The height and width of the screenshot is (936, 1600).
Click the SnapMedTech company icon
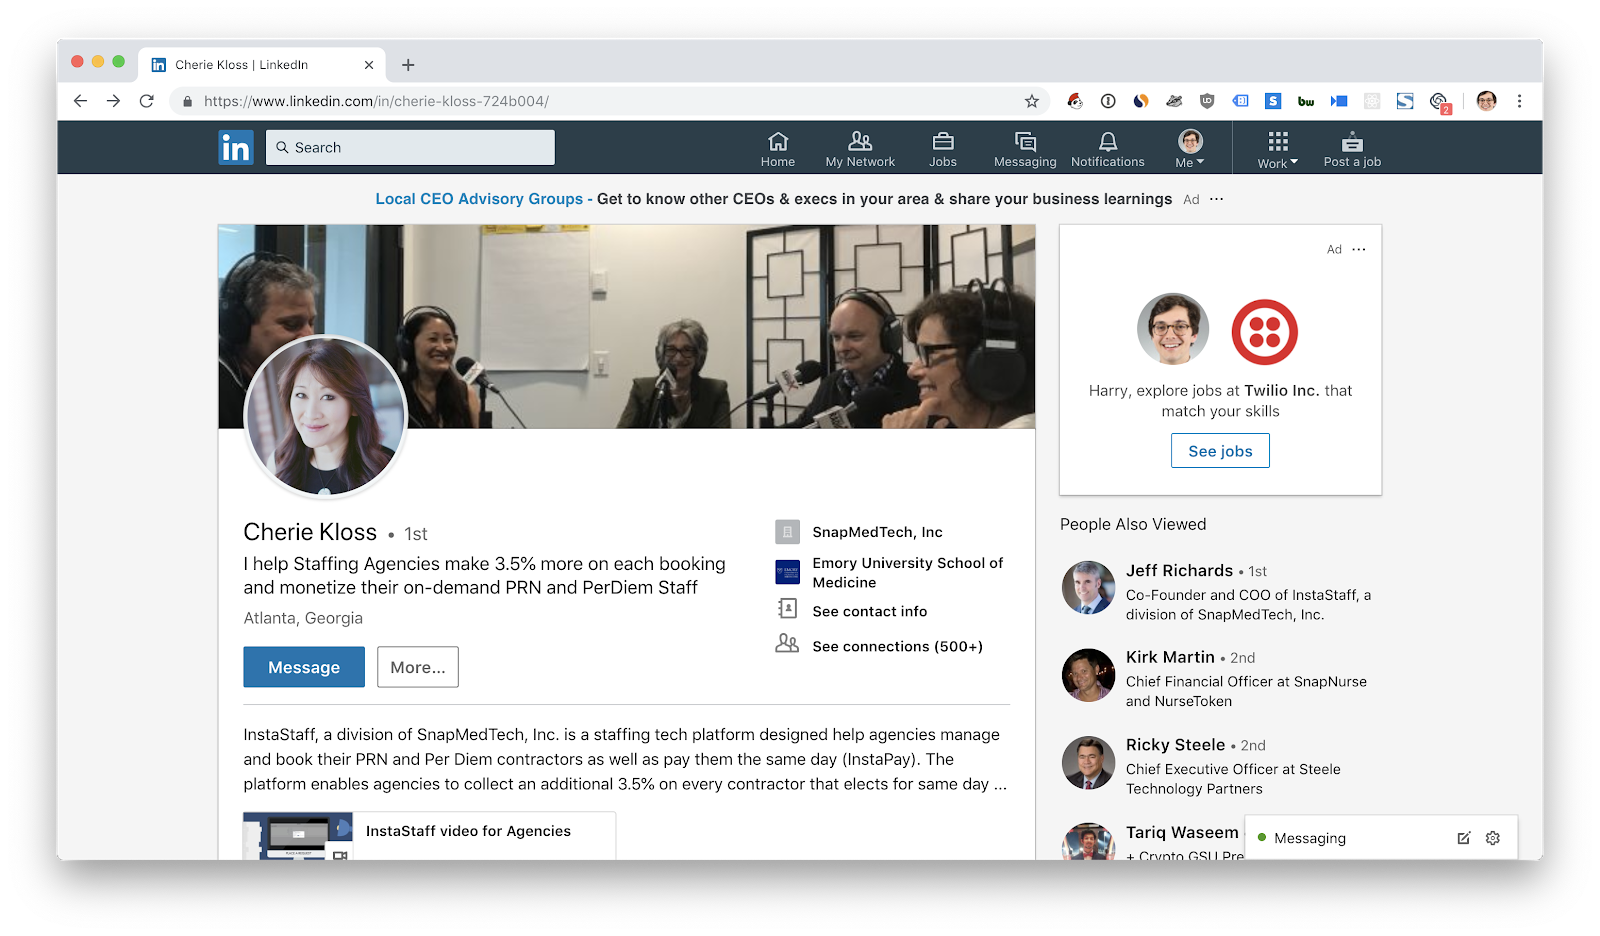pyautogui.click(x=788, y=532)
